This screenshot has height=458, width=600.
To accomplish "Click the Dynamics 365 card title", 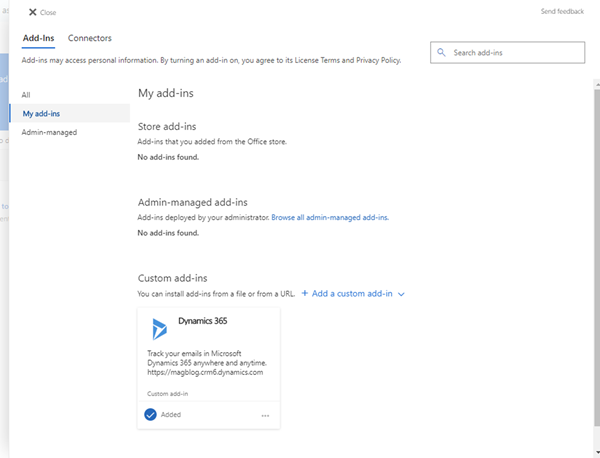I will click(x=203, y=322).
